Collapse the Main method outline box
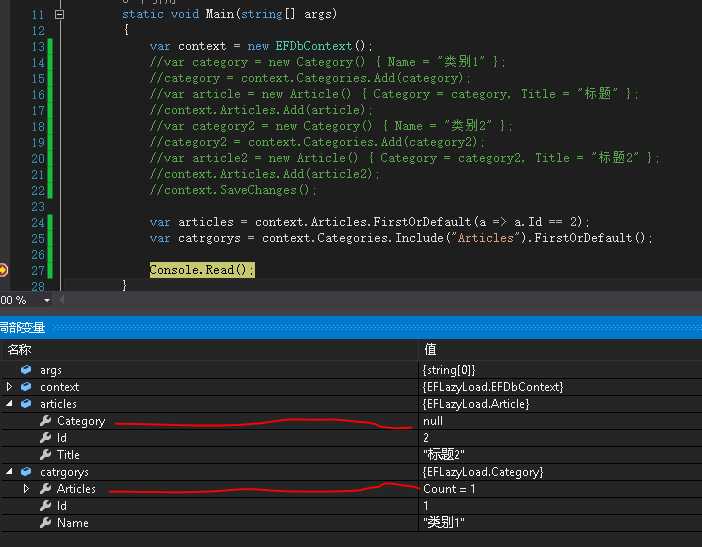Screen dimensions: 702x547 coord(59,15)
